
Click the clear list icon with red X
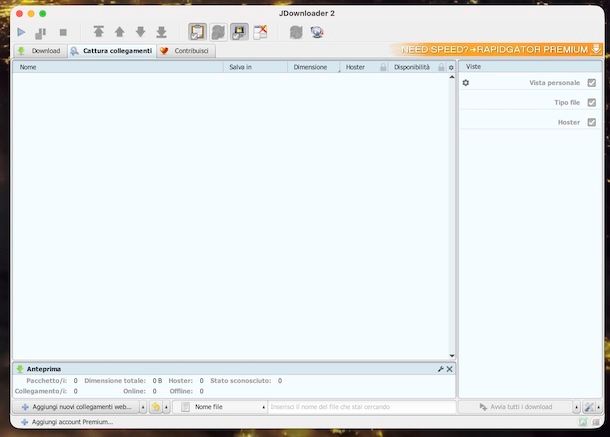[x=260, y=32]
